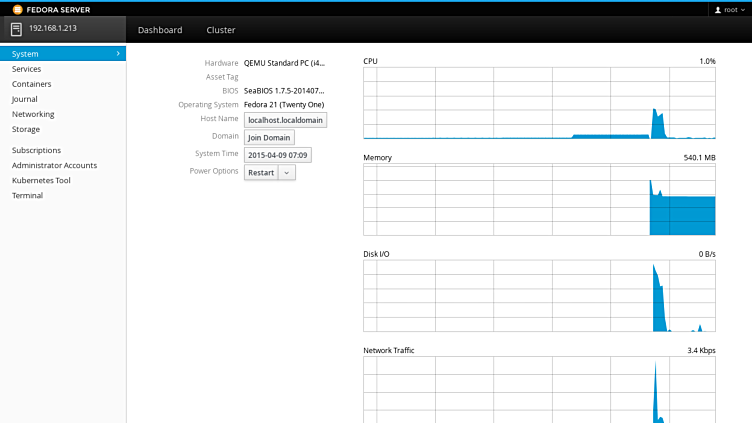Screen dimensions: 752x423
Task: Change the system time 2015-04-09 07:09
Action: point(278,155)
